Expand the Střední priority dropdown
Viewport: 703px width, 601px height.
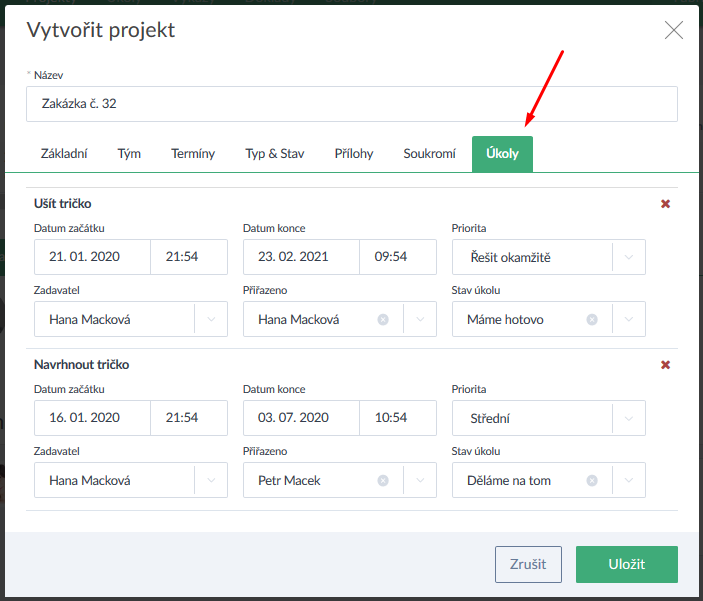(628, 418)
